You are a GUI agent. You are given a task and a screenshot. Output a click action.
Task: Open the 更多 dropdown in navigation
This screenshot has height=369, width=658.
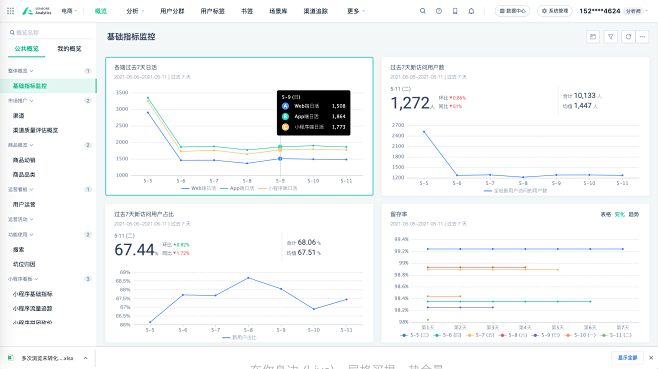point(356,11)
